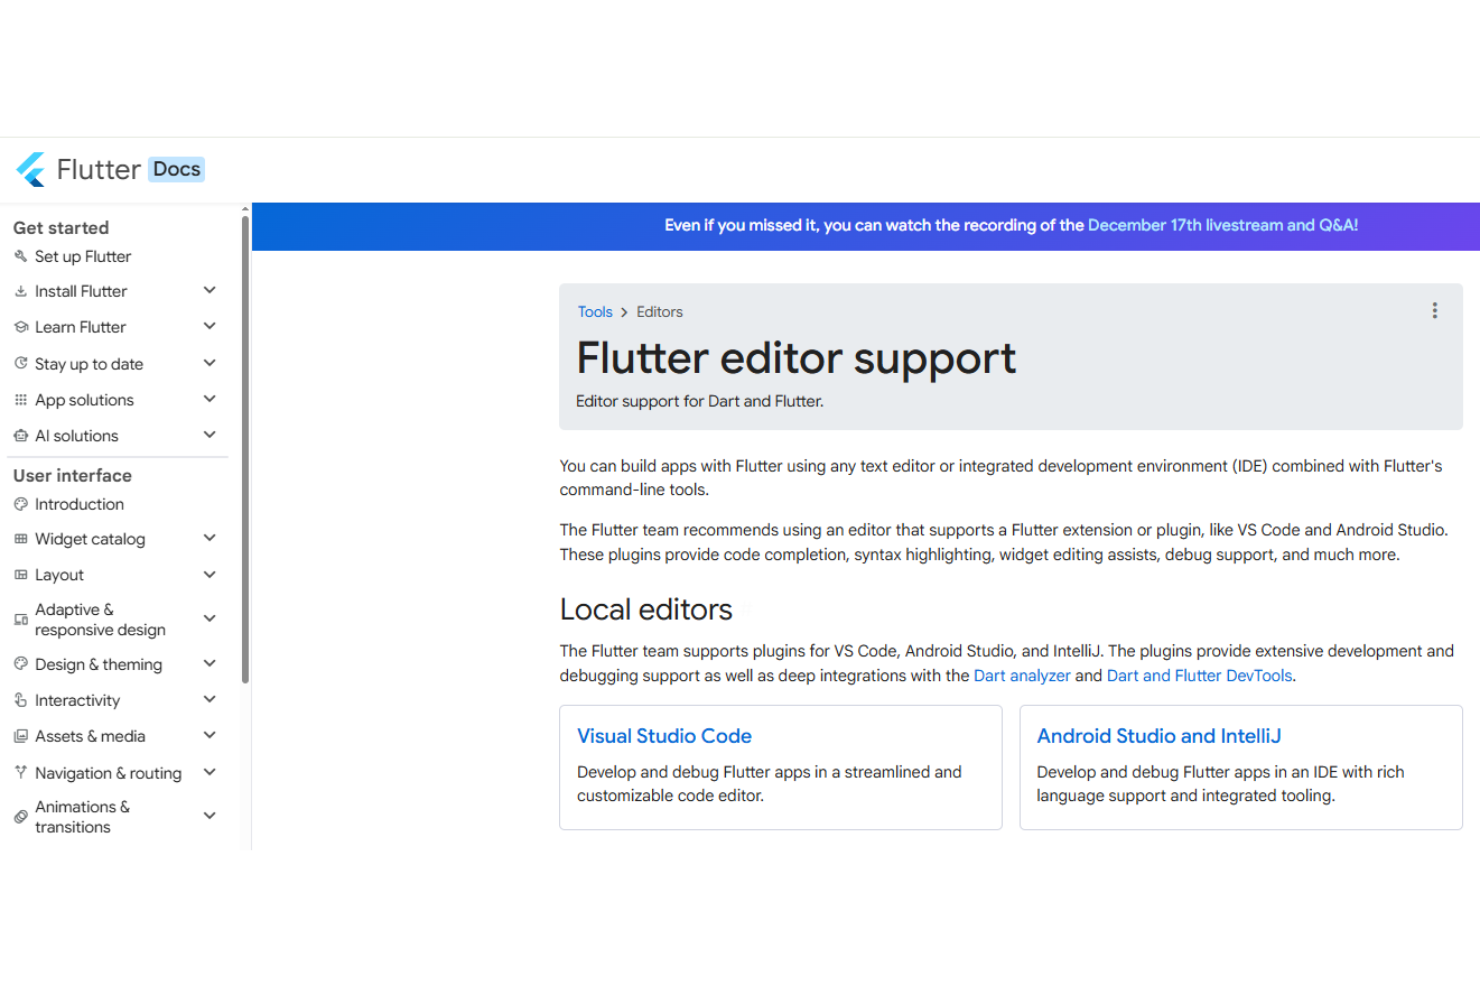Click the Editors breadcrumb text
The height and width of the screenshot is (987, 1480).
tap(660, 312)
